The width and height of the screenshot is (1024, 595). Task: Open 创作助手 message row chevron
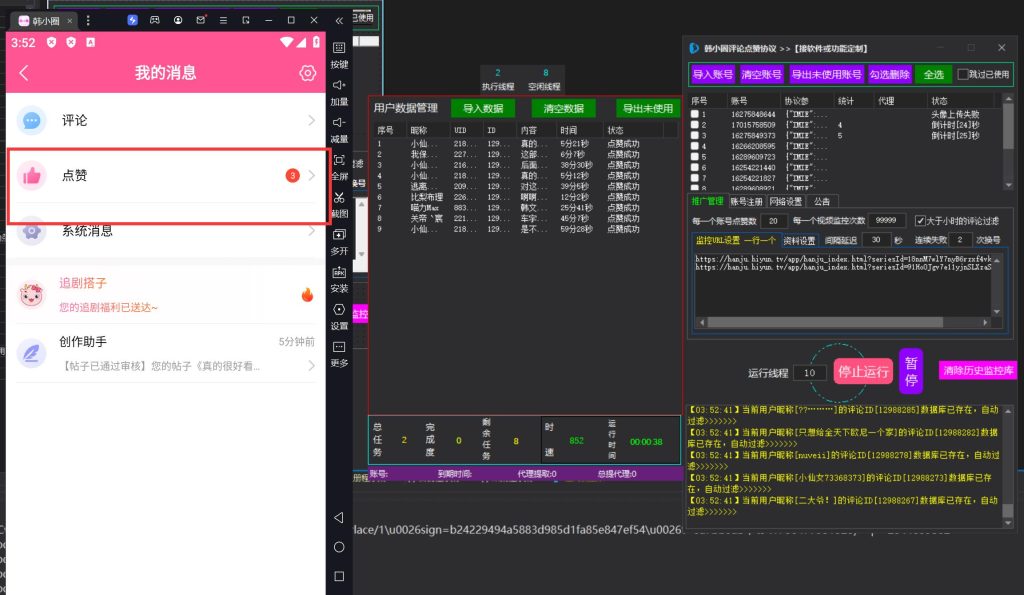(x=312, y=366)
